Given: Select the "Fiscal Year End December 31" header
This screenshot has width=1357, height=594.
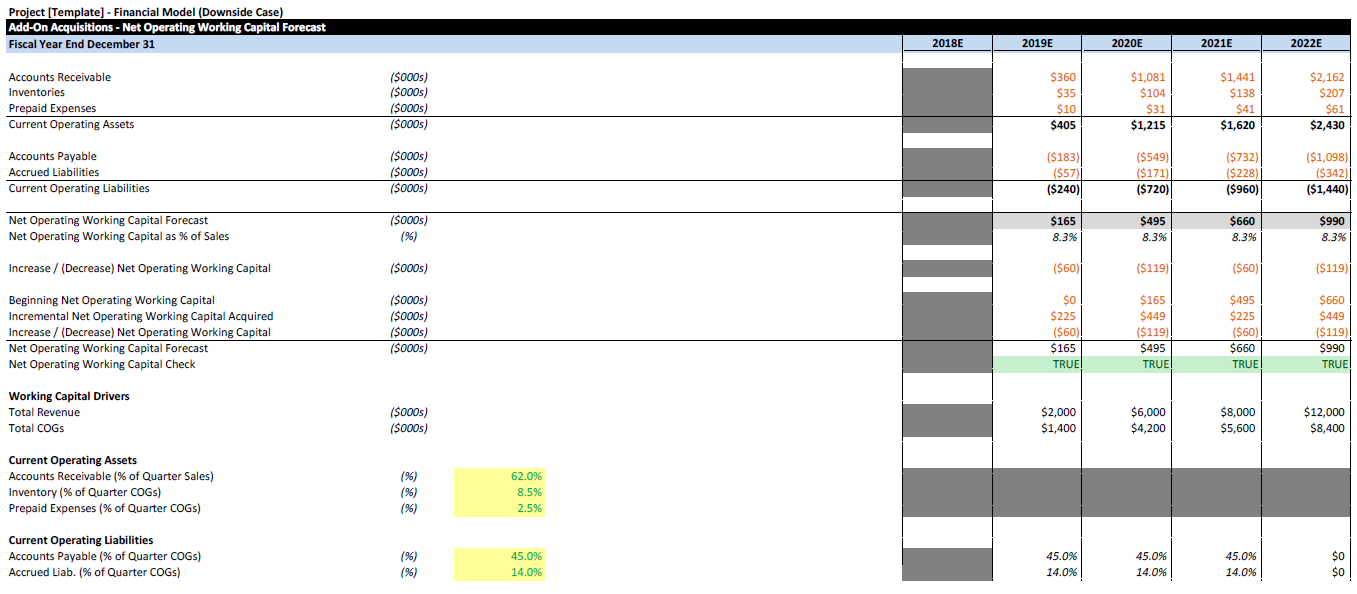Looking at the screenshot, I should click(81, 44).
